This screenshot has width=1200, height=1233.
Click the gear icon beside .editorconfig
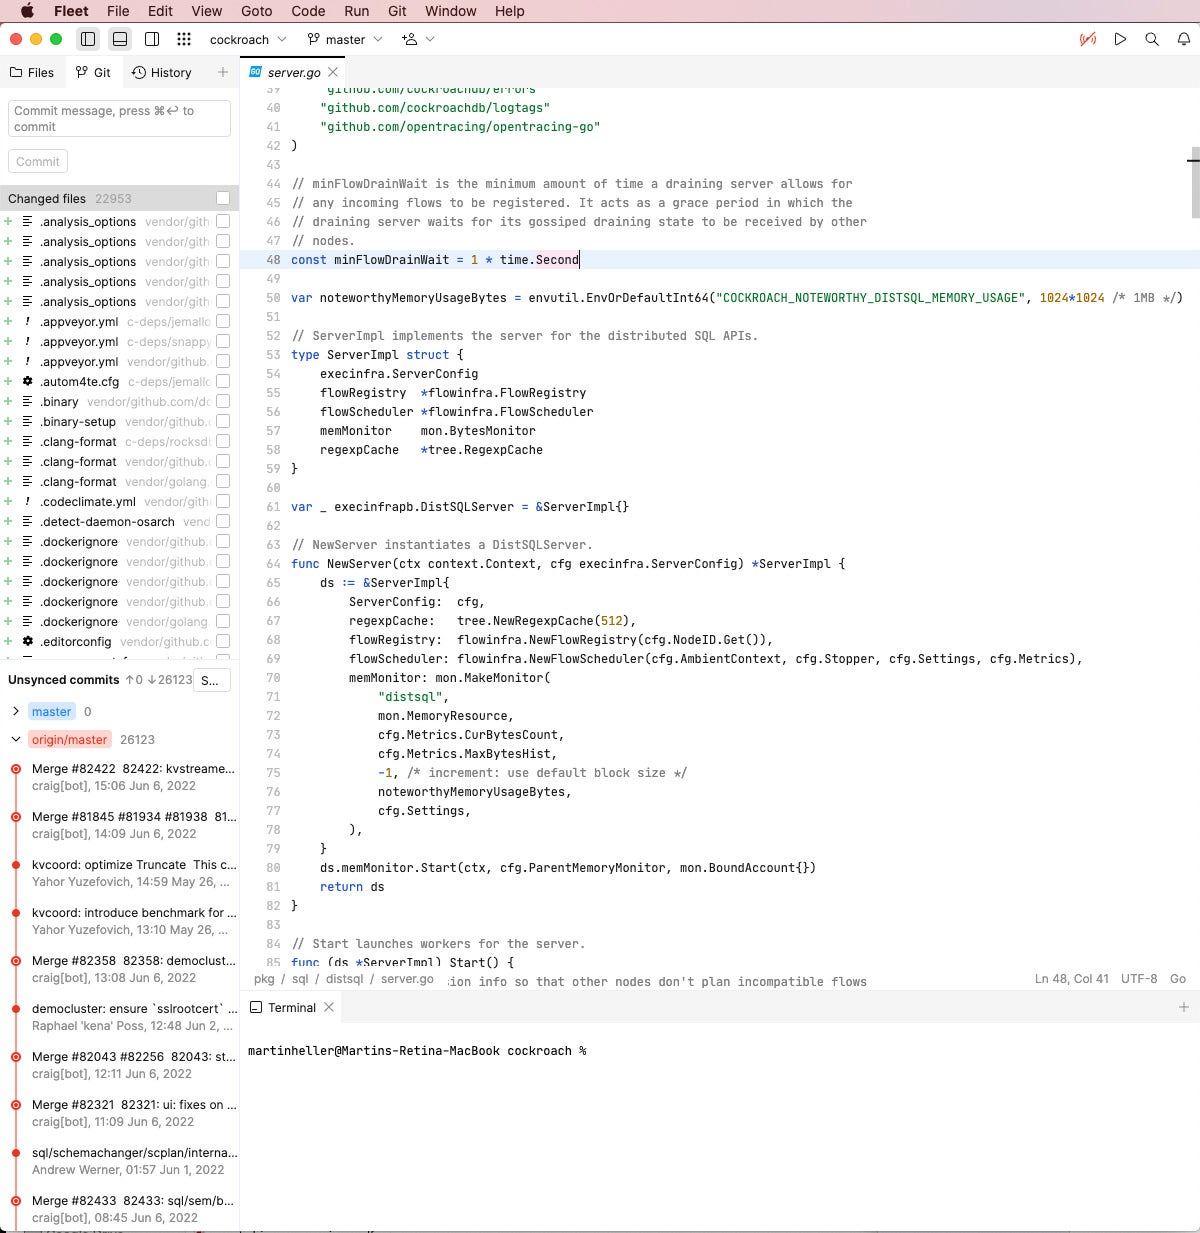click(28, 641)
